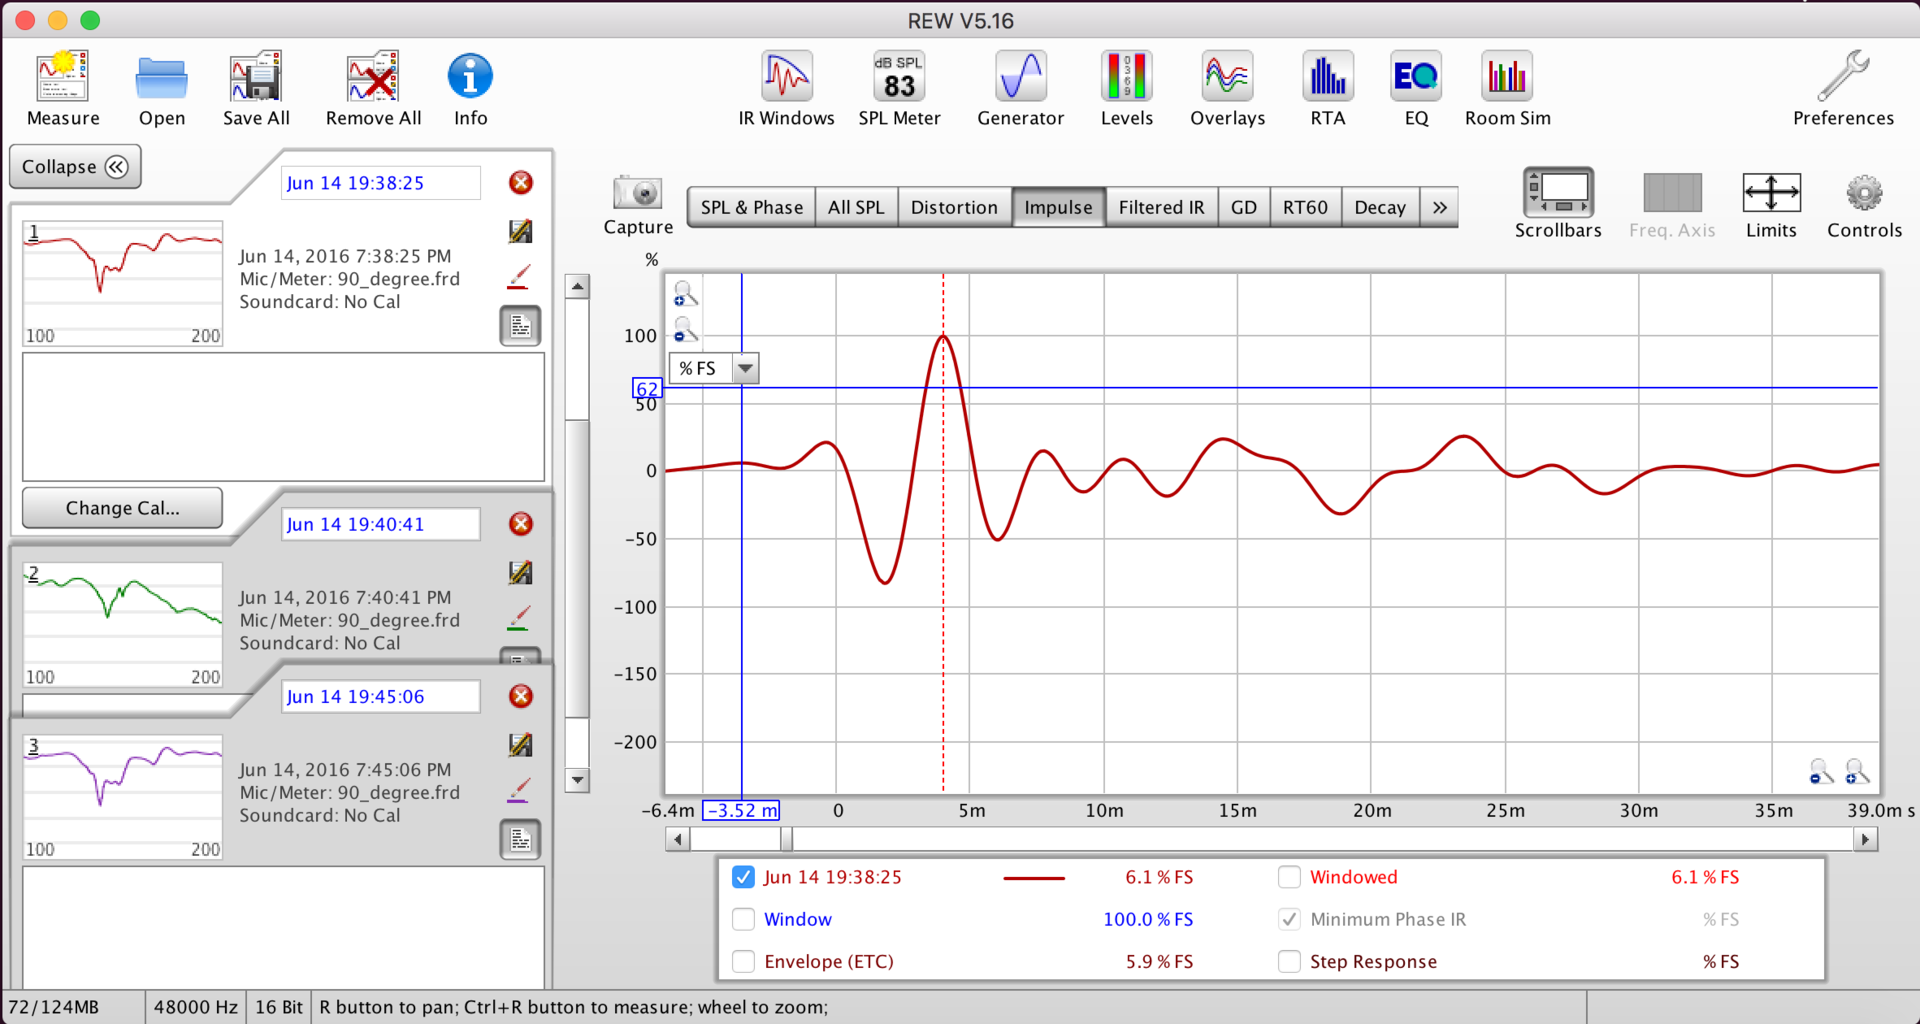Open the Room Sim tool

coord(1507,89)
